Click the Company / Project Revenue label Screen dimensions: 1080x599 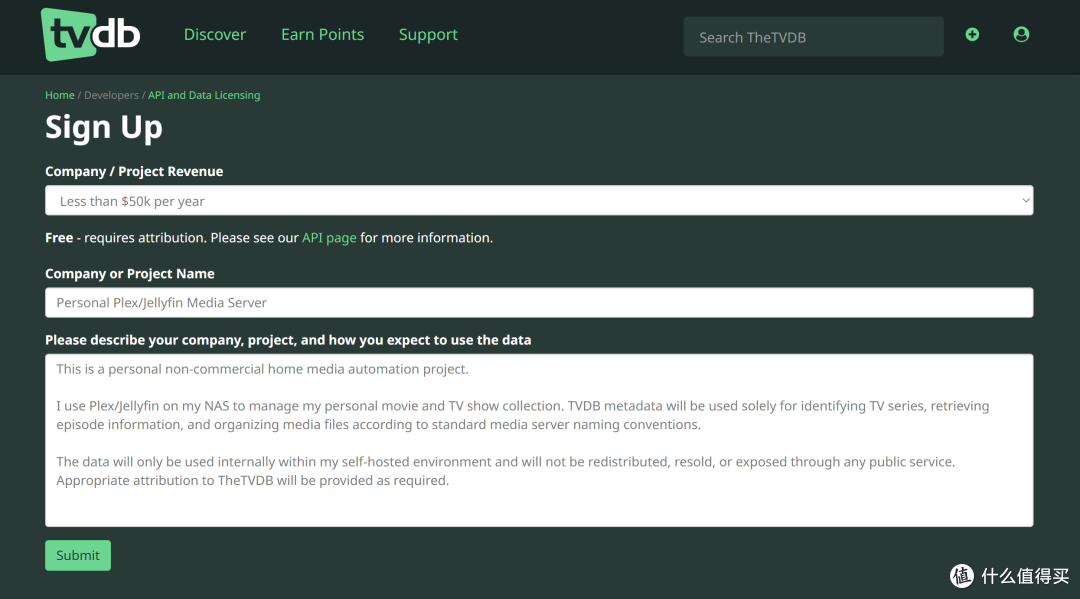coord(134,171)
